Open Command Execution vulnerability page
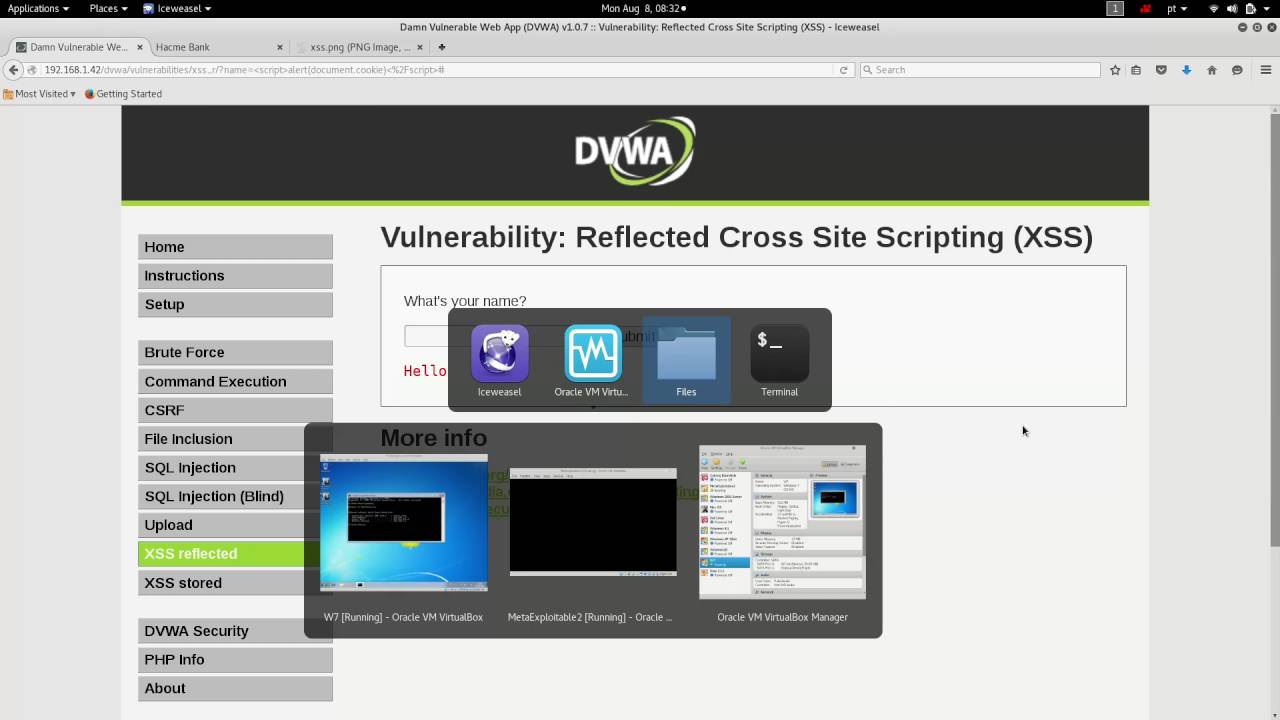Image resolution: width=1280 pixels, height=720 pixels. [235, 381]
